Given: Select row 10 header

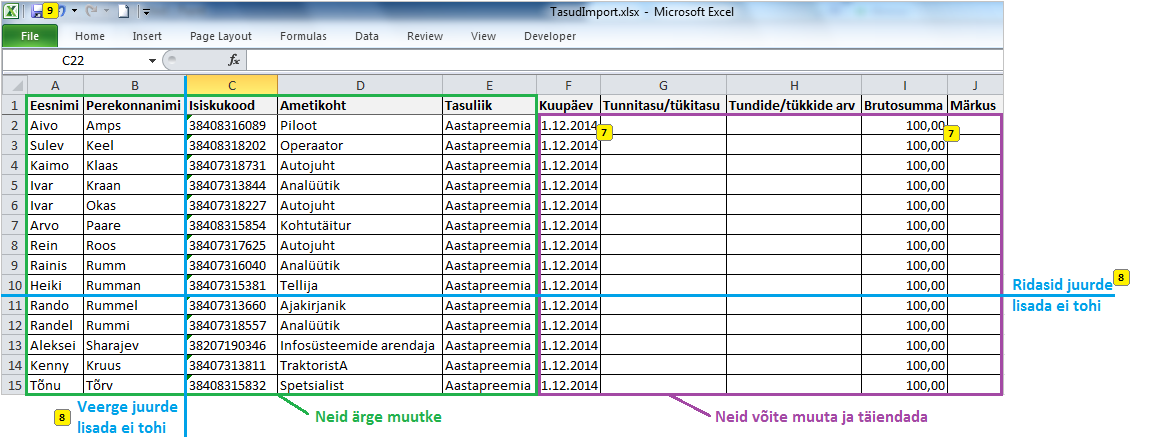Looking at the screenshot, I should click(x=13, y=285).
